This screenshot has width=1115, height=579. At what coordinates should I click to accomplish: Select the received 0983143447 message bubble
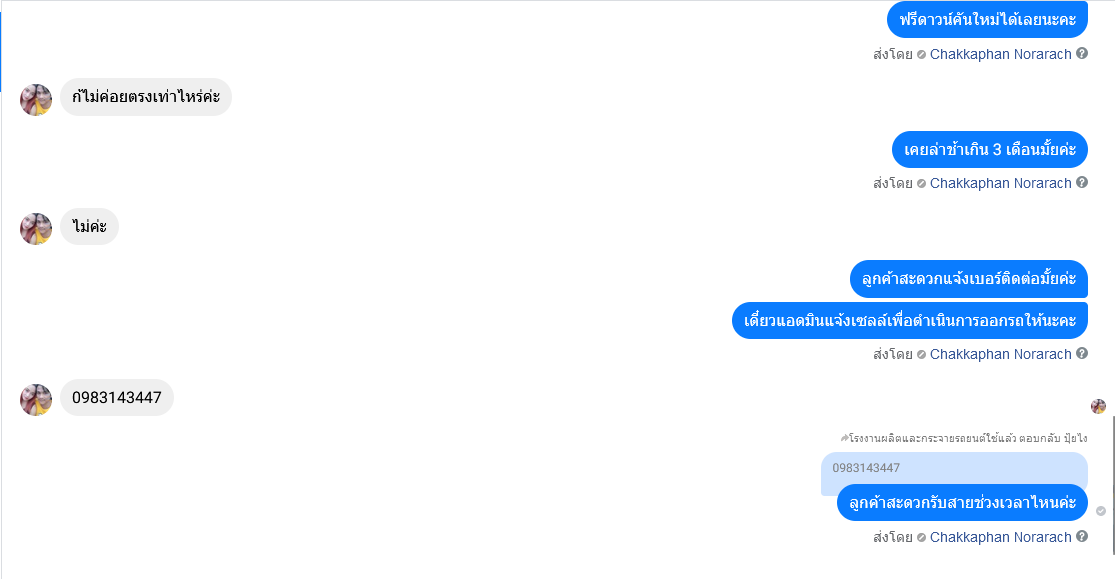click(x=117, y=398)
